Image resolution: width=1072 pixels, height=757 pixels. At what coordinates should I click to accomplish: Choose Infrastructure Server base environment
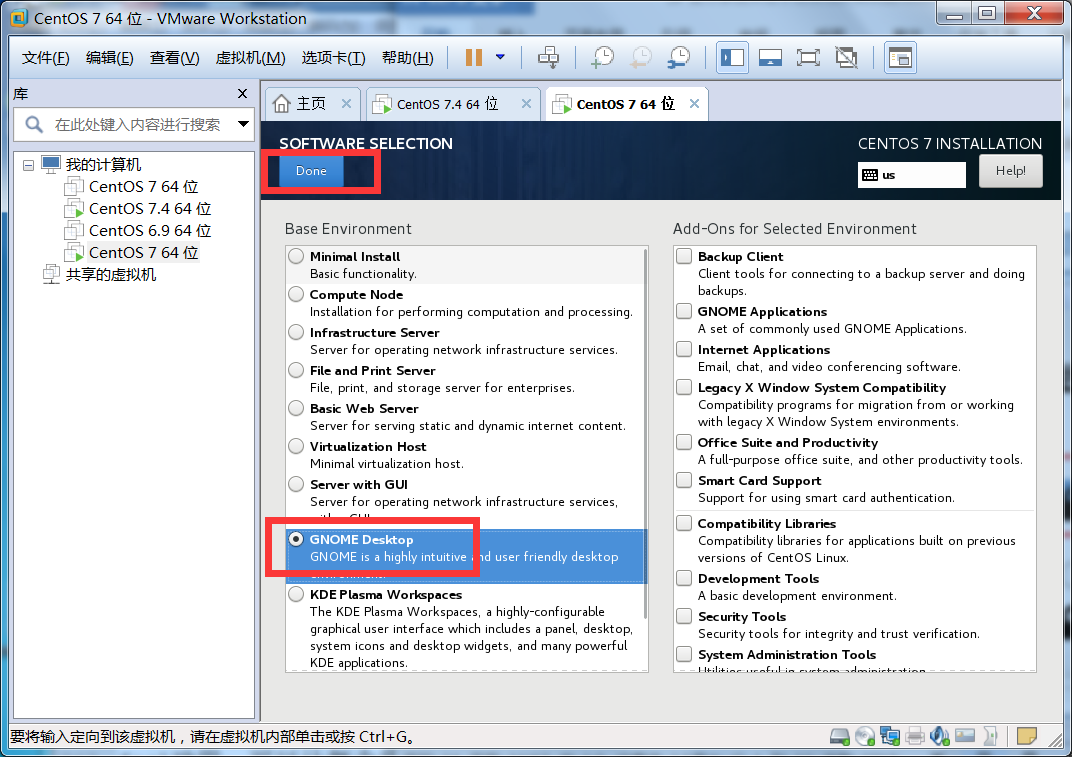click(296, 332)
